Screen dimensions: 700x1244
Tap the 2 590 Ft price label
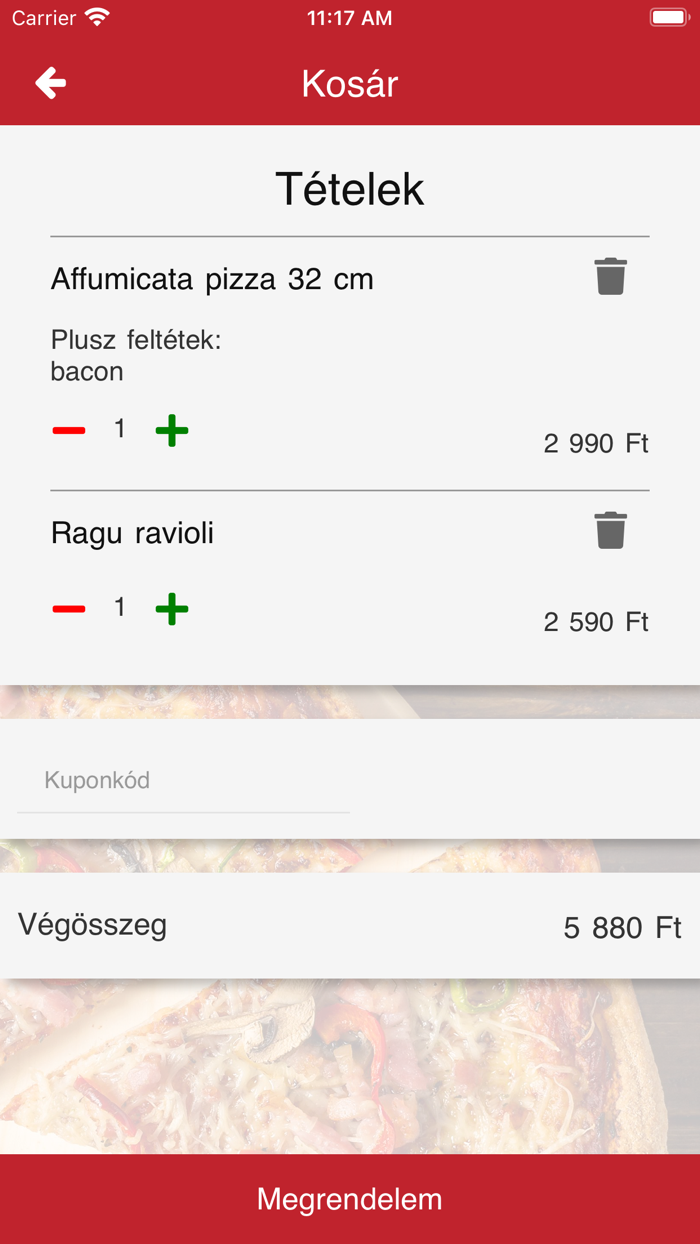(x=596, y=621)
